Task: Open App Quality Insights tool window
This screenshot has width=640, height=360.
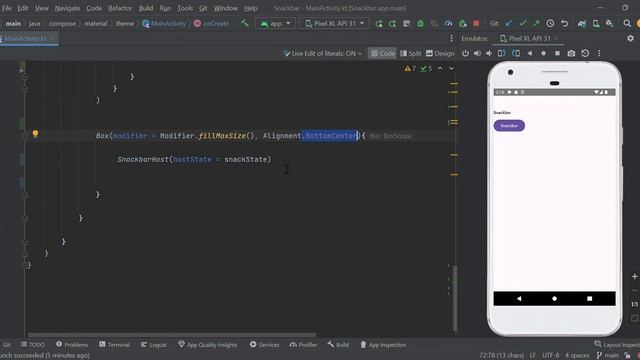Action: 208,345
